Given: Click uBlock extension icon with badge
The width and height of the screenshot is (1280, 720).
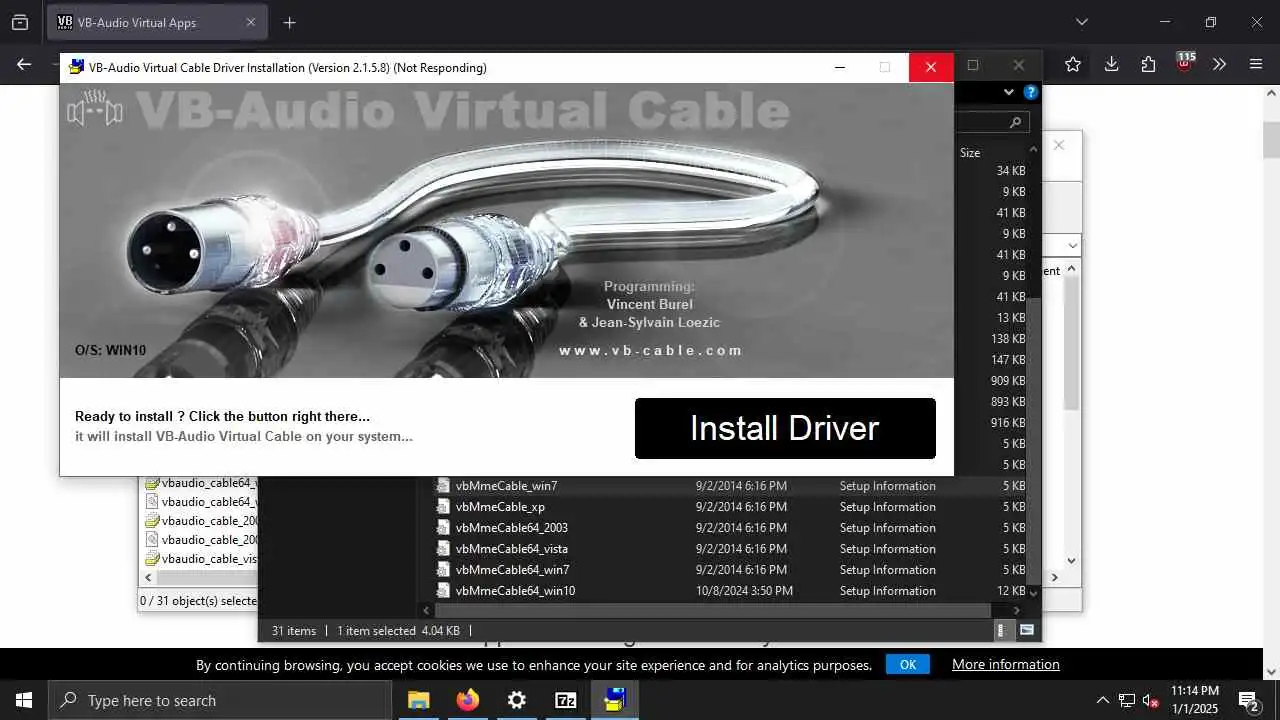Looking at the screenshot, I should click(1185, 62).
